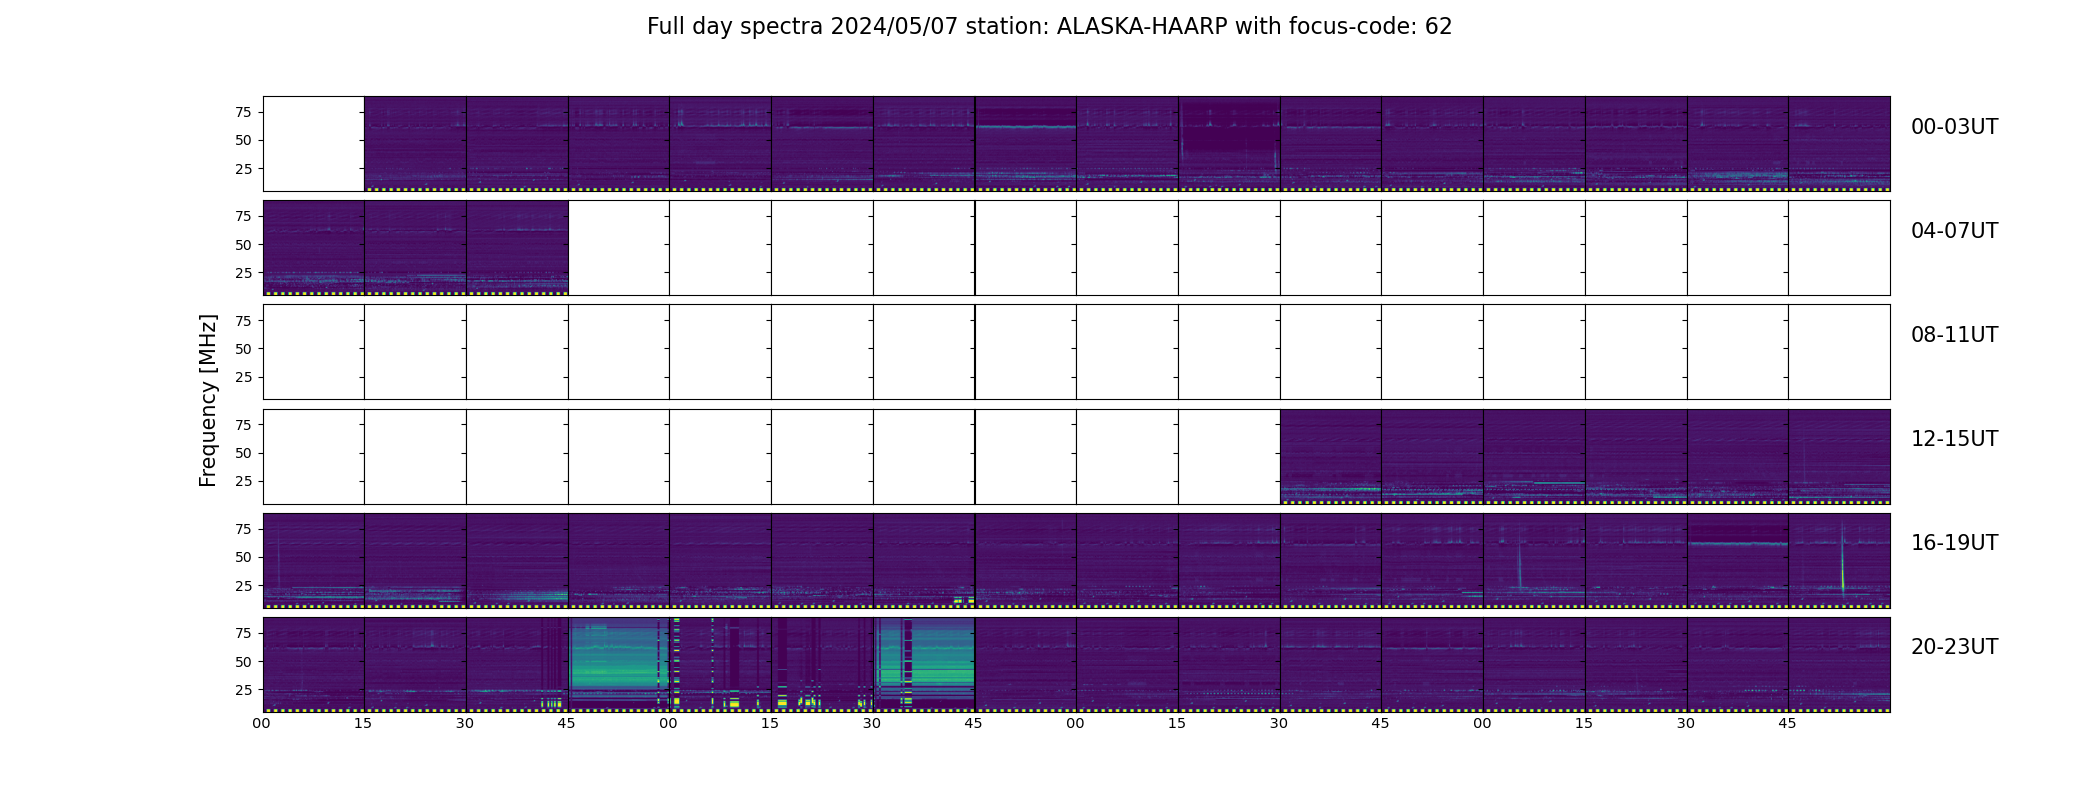2100x800 pixels.
Task: Select the "12-15UT" row label
Action: [x=1954, y=439]
